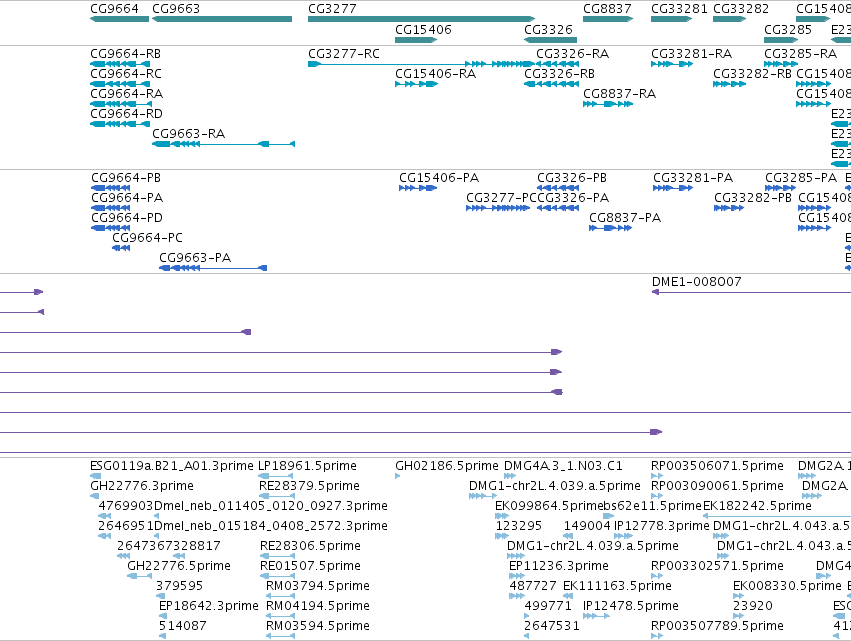
Task: Click the CG33281 gene label
Action: tap(679, 9)
